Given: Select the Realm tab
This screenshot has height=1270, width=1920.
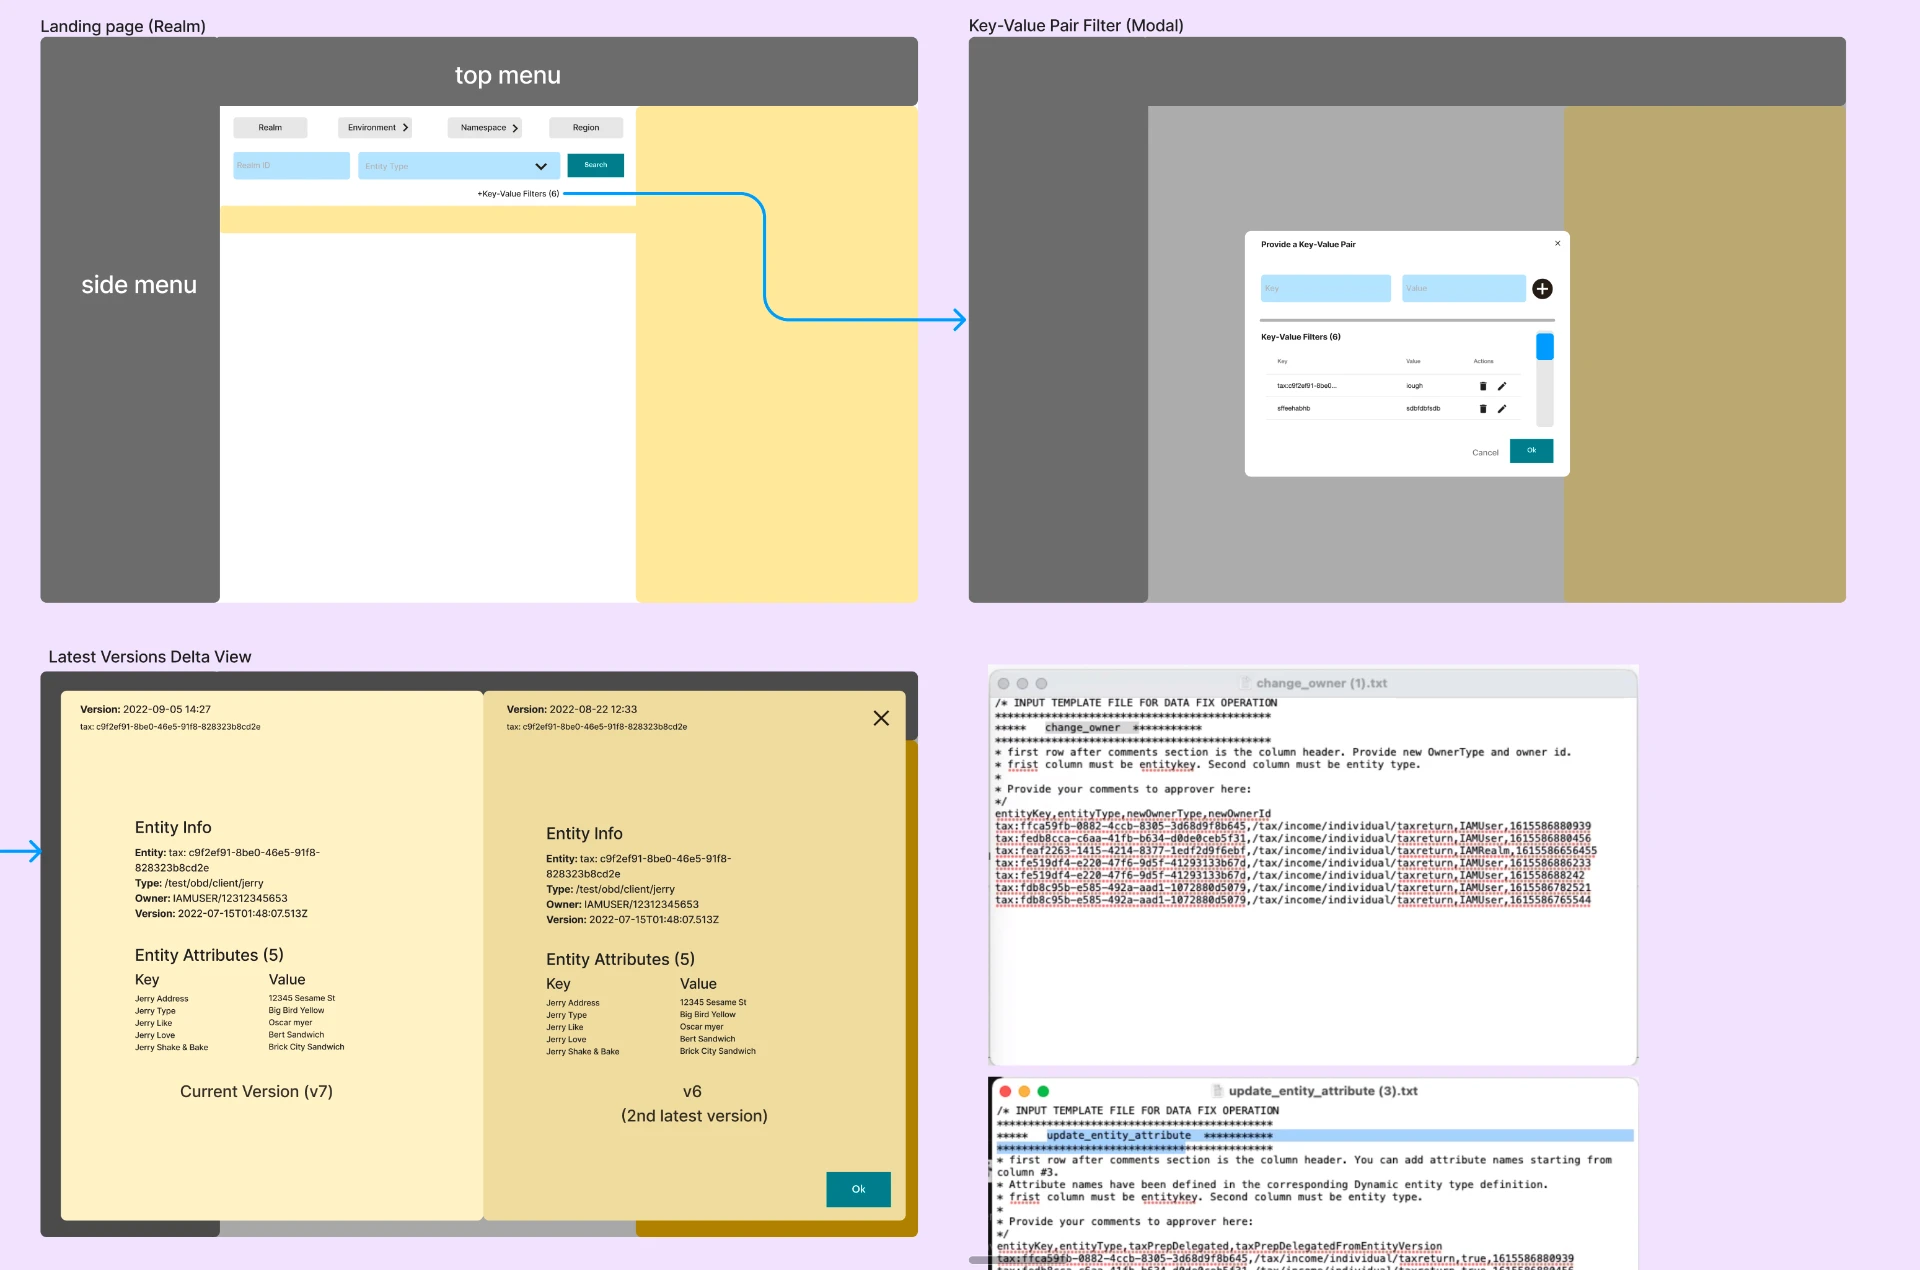Looking at the screenshot, I should point(270,128).
